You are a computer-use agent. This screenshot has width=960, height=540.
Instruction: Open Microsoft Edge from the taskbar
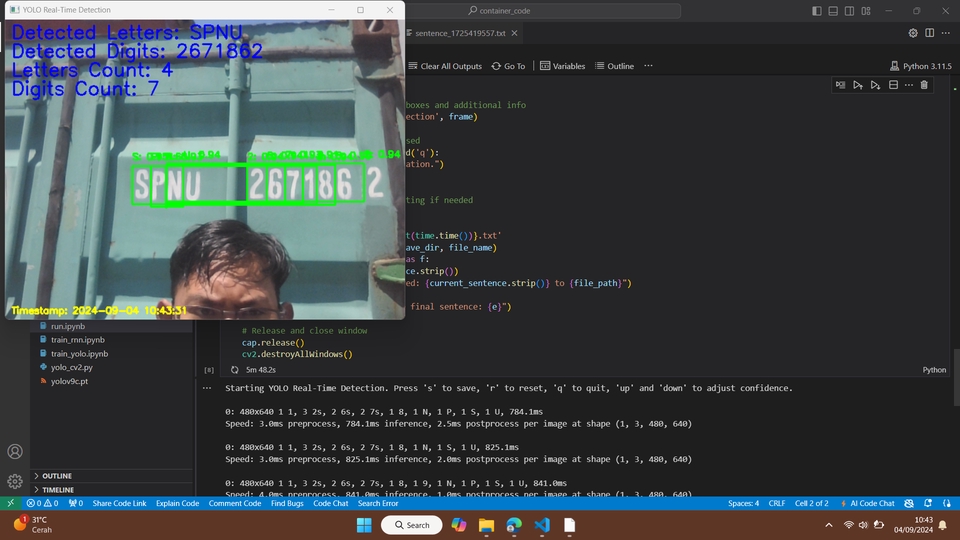point(514,525)
